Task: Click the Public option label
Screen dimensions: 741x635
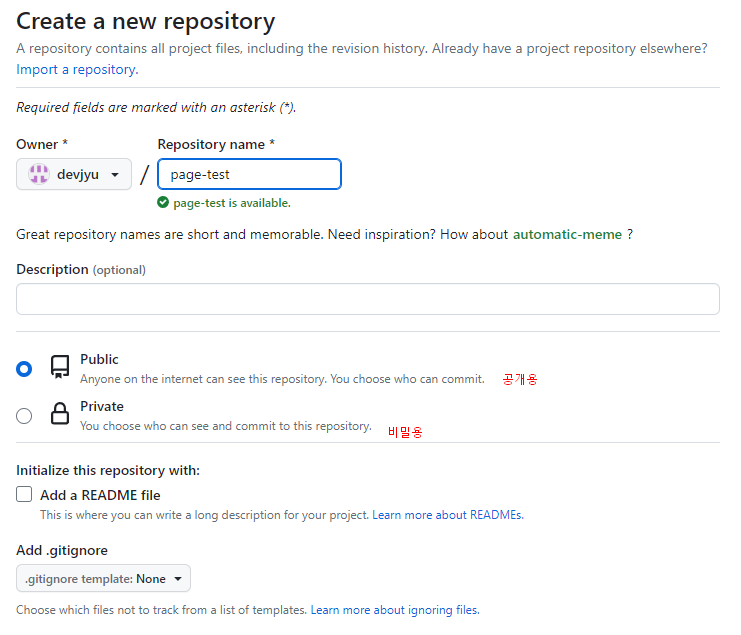Action: click(x=99, y=359)
